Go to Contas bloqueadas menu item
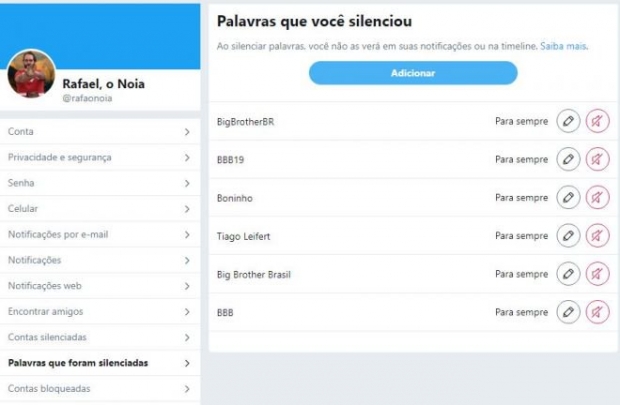620x405 pixels. 100,389
